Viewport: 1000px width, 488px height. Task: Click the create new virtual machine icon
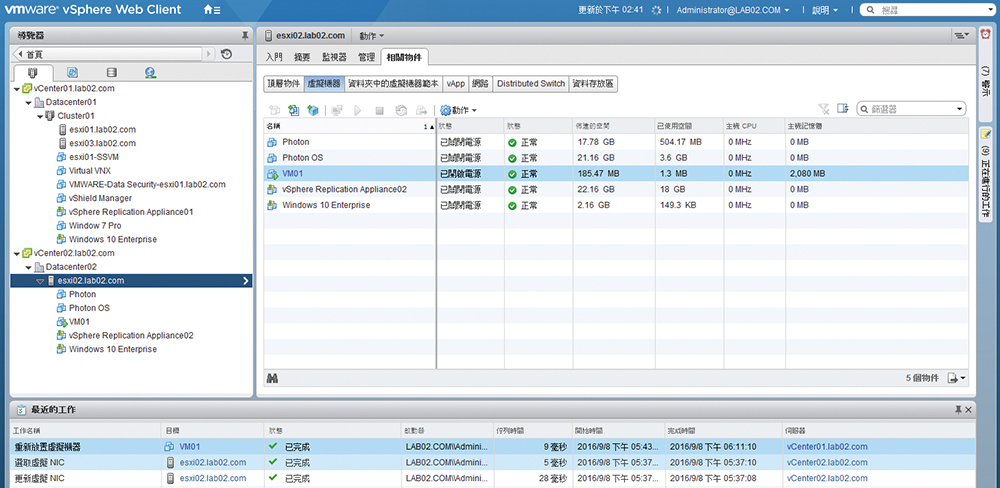pyautogui.click(x=275, y=110)
